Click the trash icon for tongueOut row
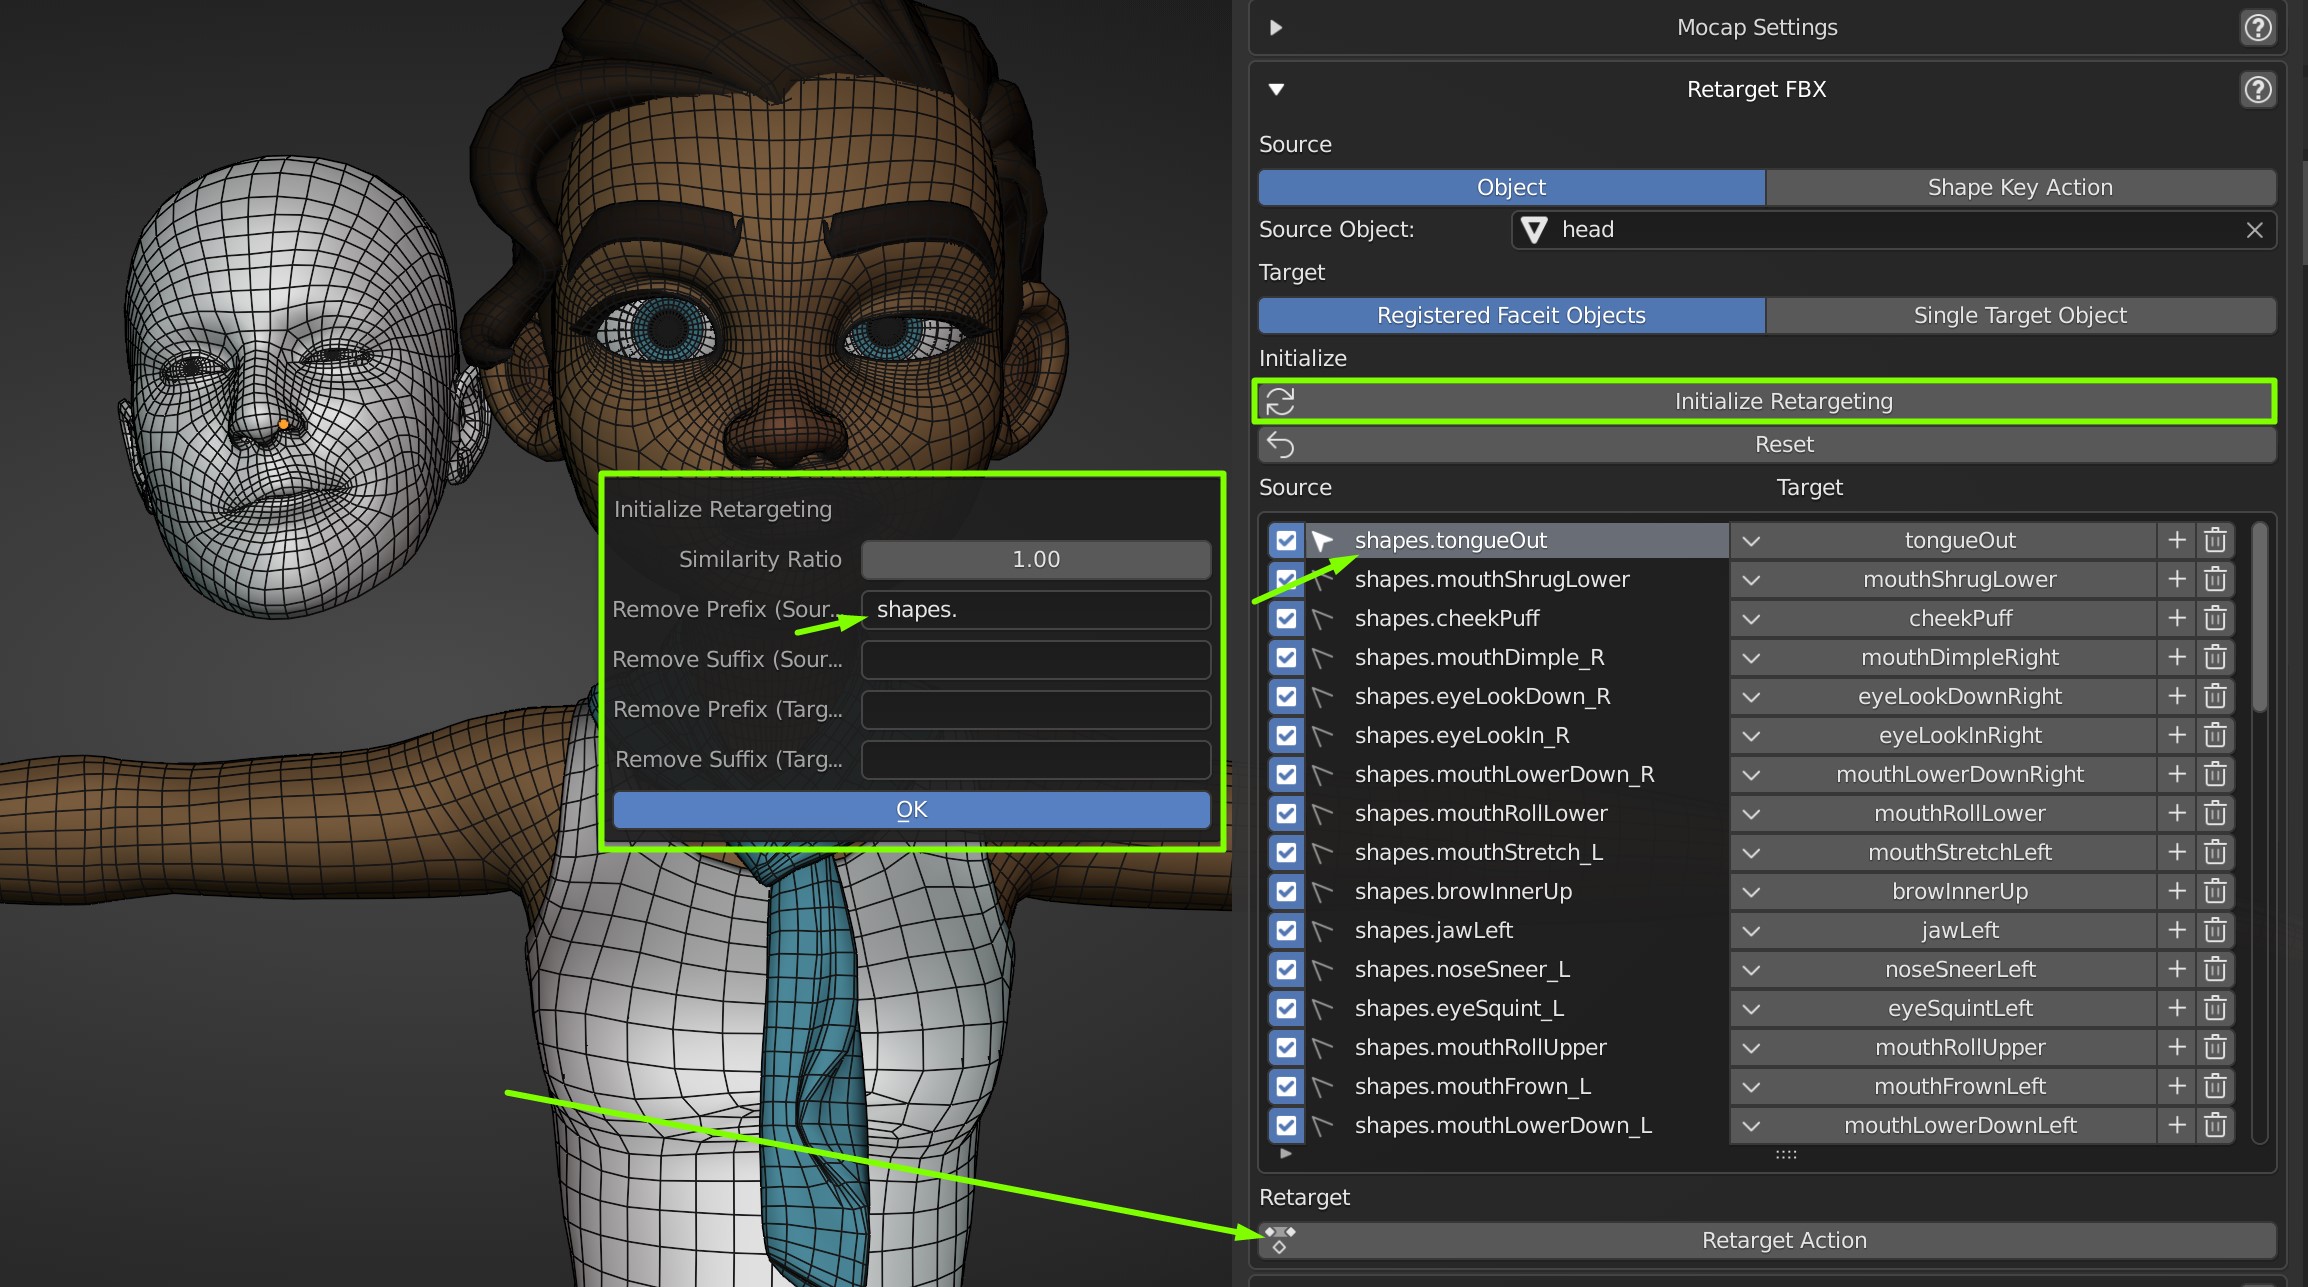2308x1287 pixels. tap(2215, 541)
